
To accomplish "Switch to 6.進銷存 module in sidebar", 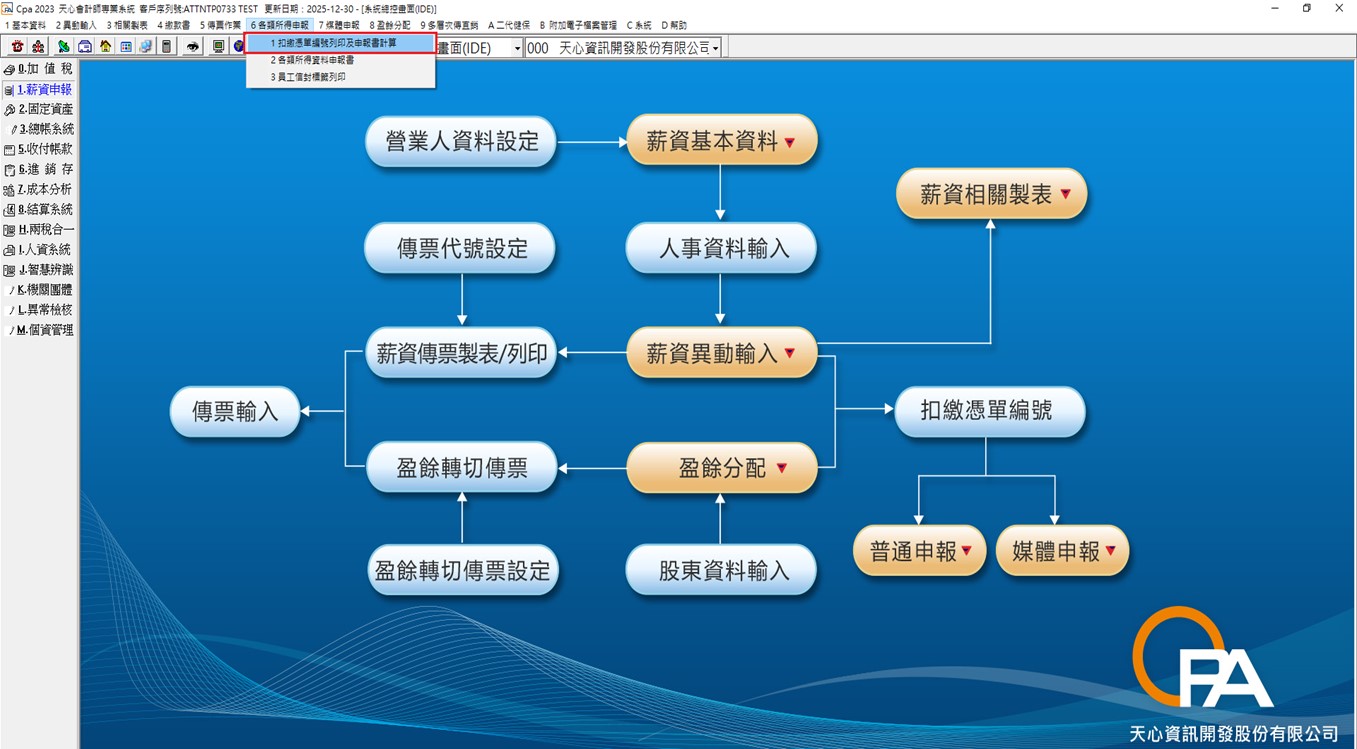I will (39, 169).
